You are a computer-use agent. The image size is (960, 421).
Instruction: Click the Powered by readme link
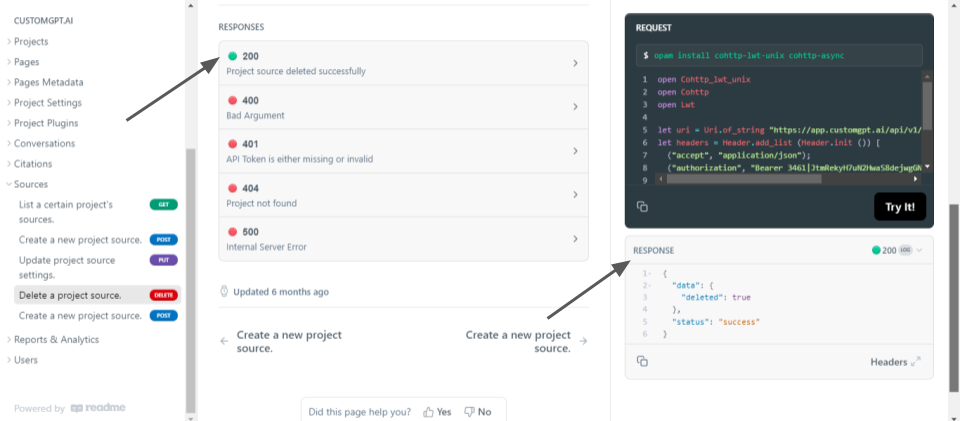tap(70, 408)
